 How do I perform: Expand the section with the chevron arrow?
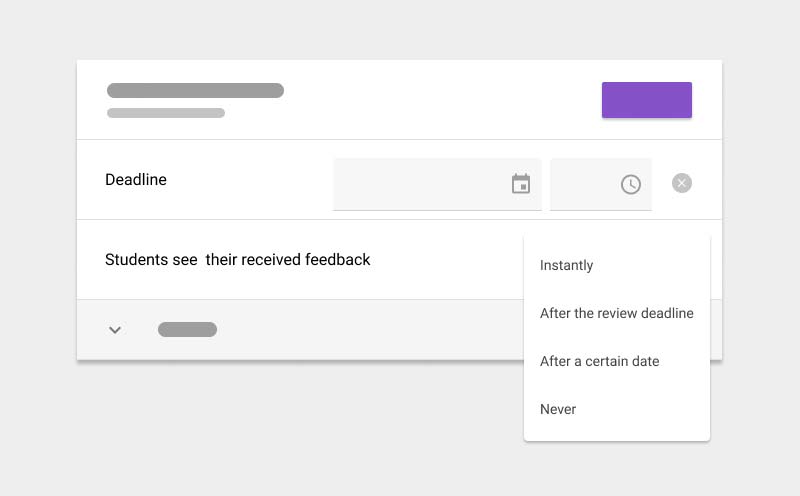(115, 330)
